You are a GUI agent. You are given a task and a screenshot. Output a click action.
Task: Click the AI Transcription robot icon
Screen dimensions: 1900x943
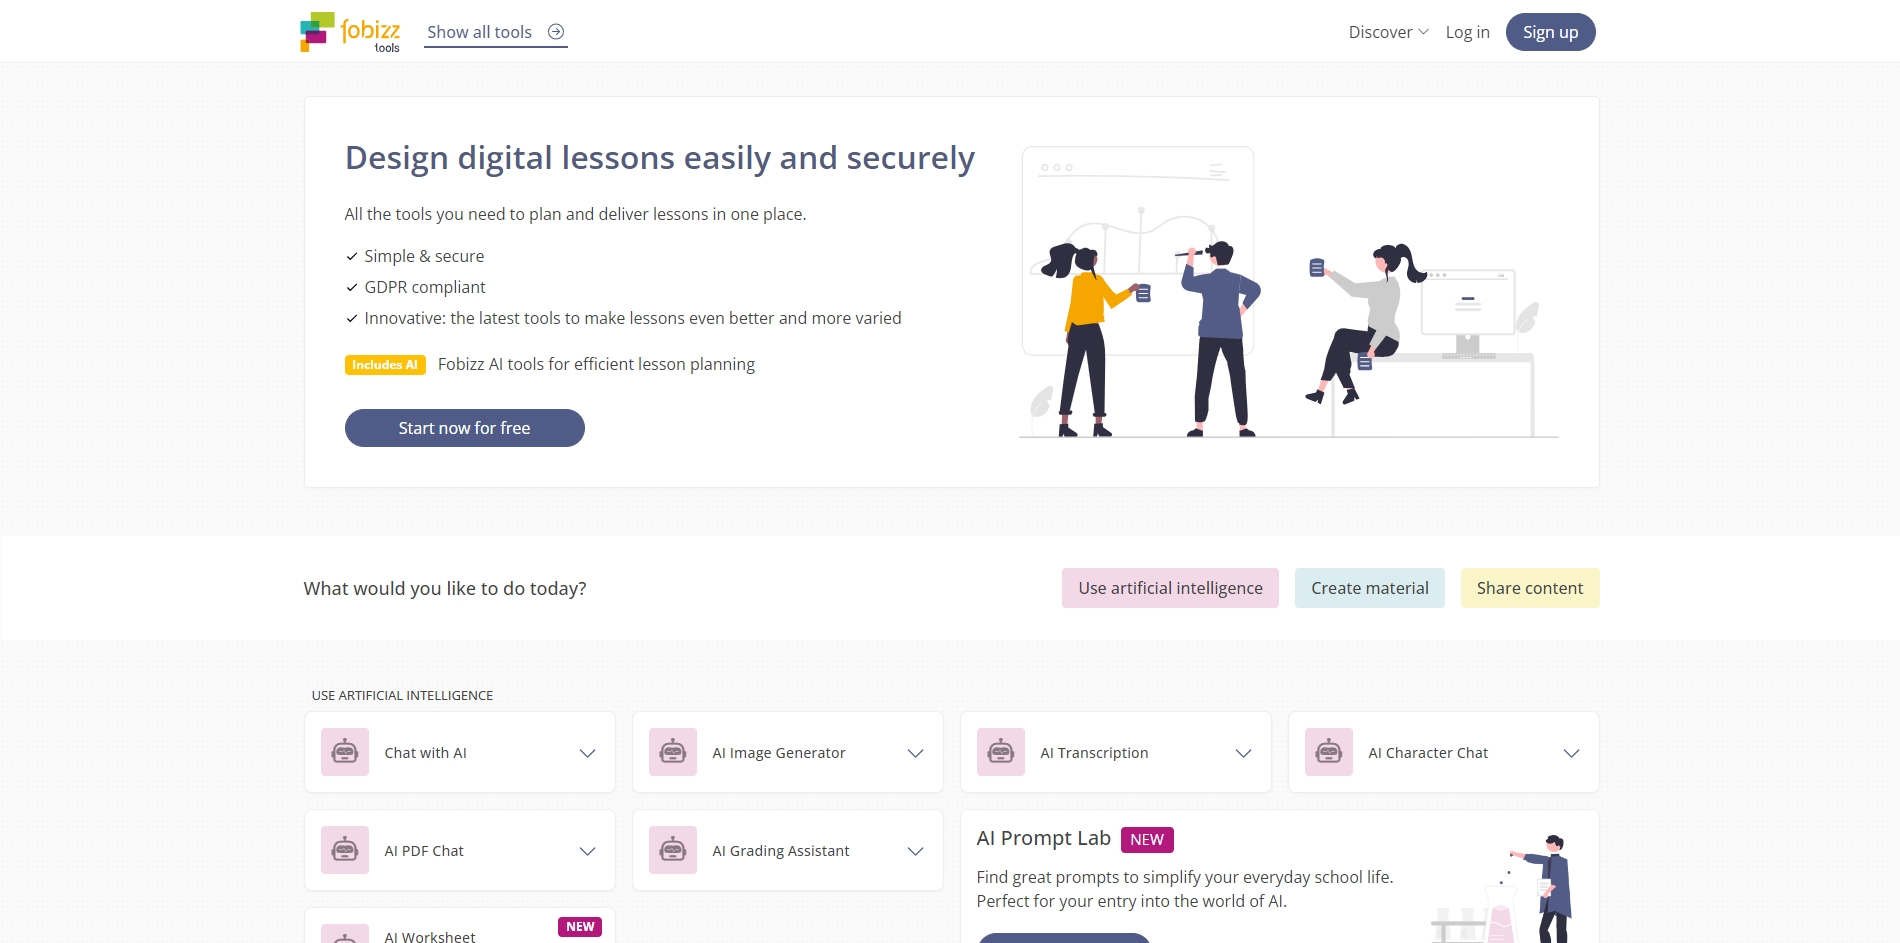1001,752
